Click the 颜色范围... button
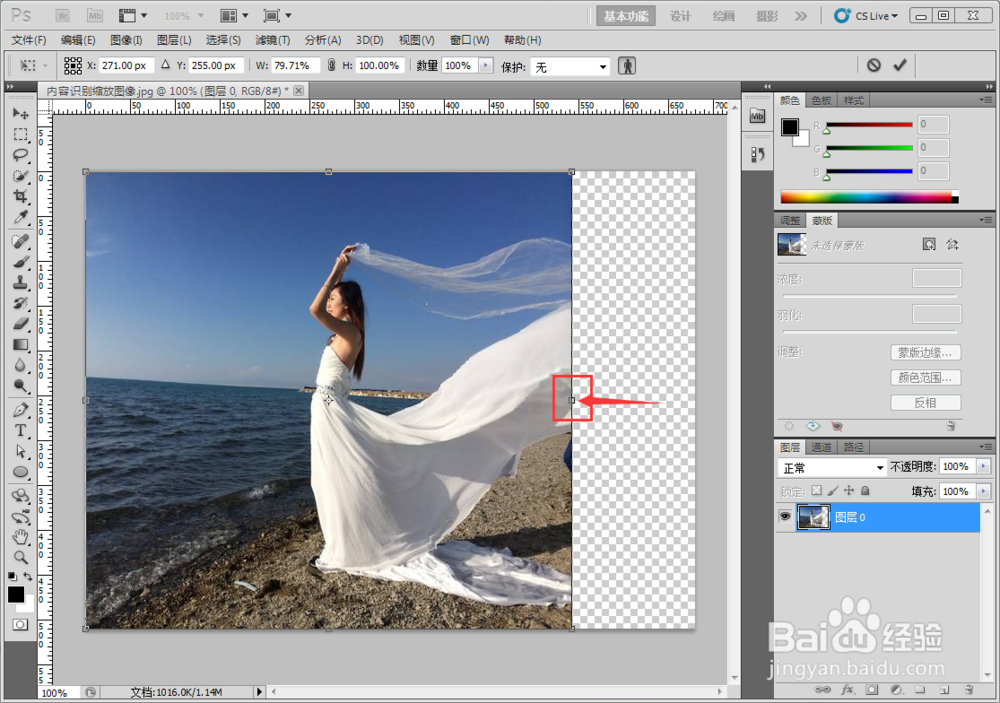The width and height of the screenshot is (1000, 703). (x=925, y=378)
